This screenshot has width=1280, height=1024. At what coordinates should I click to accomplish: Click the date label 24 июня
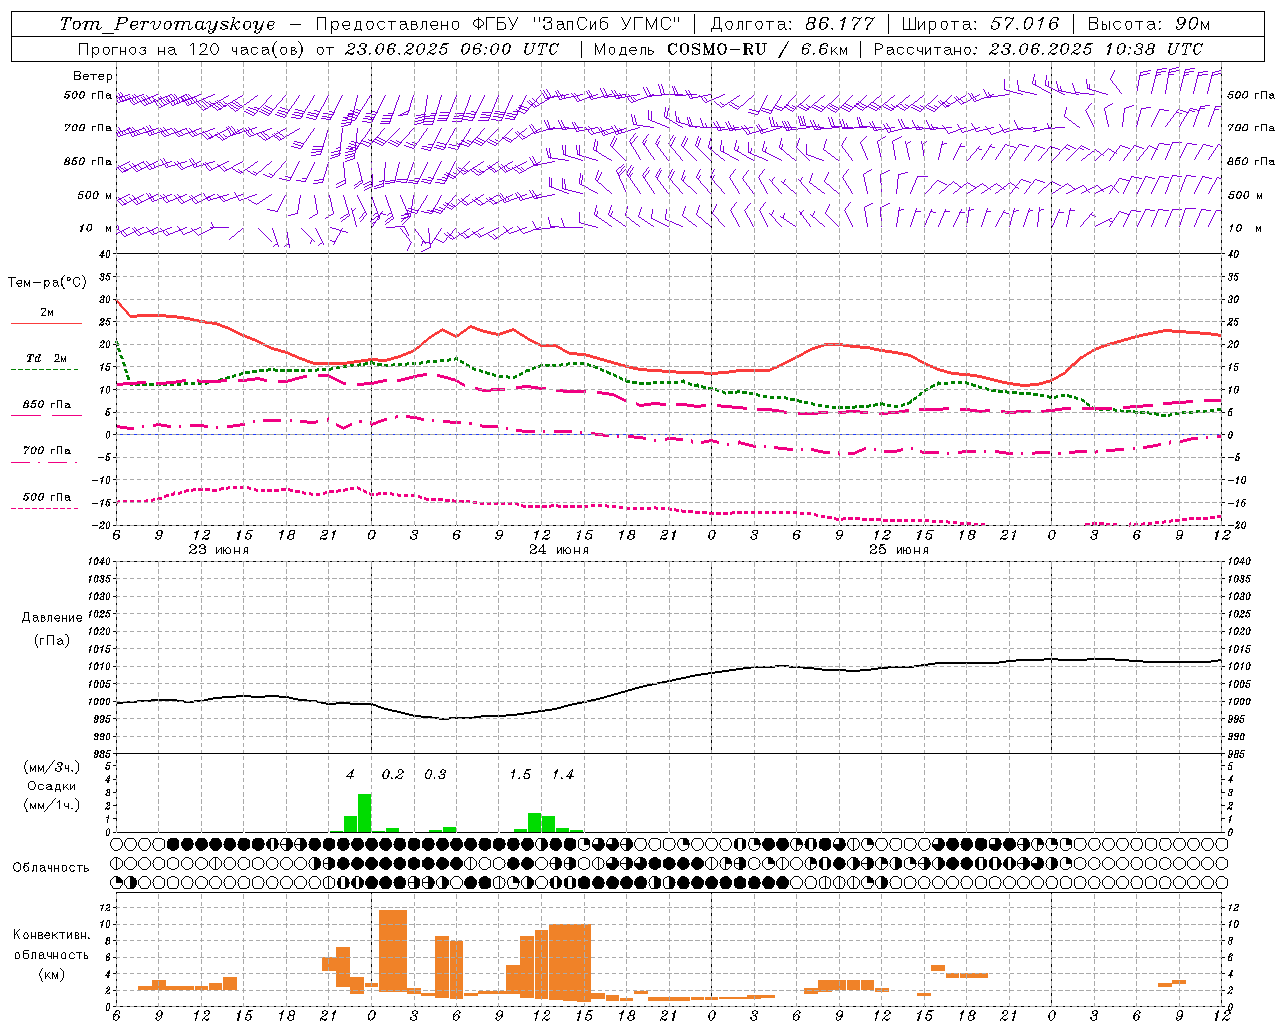pos(559,550)
